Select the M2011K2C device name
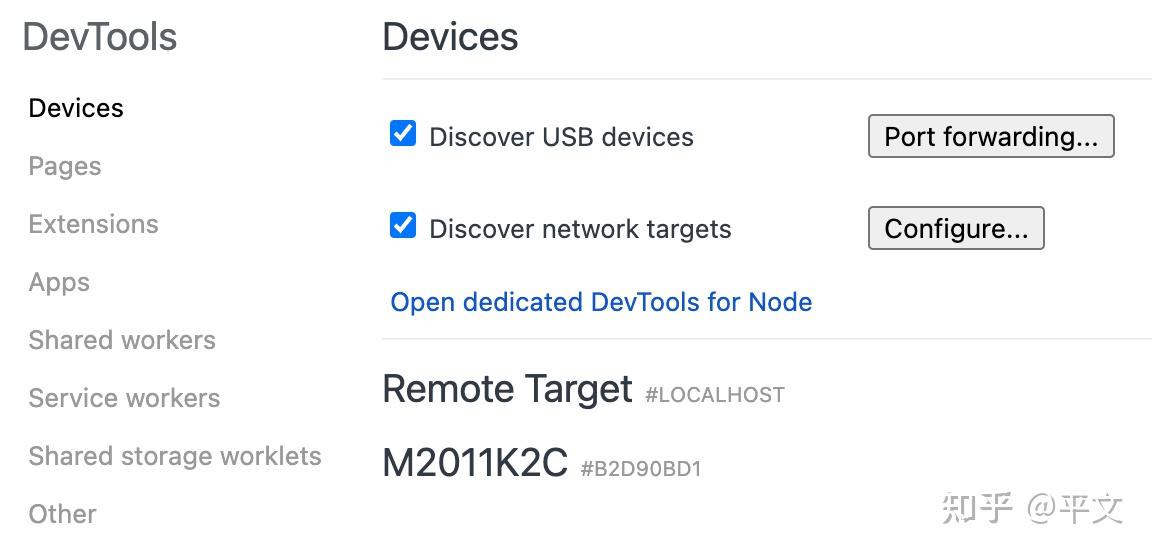Image resolution: width=1152 pixels, height=554 pixels. (475, 463)
